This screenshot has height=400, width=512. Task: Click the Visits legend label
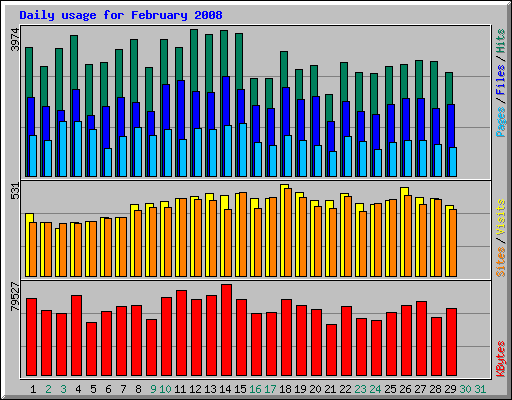point(501,218)
